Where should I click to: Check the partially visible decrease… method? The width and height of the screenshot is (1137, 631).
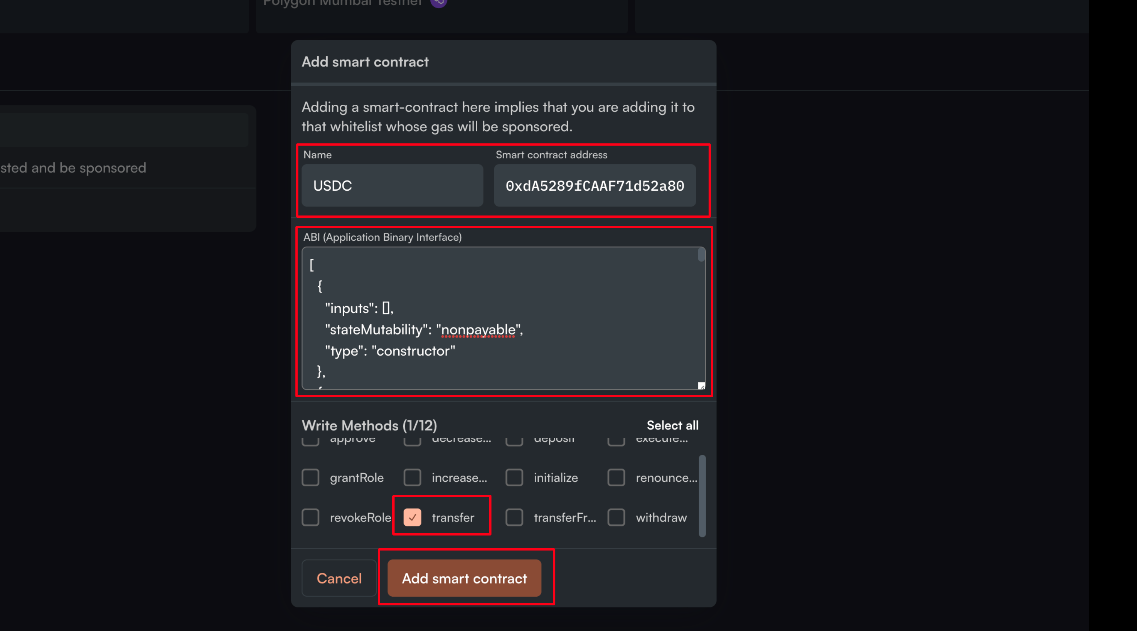[413, 440]
